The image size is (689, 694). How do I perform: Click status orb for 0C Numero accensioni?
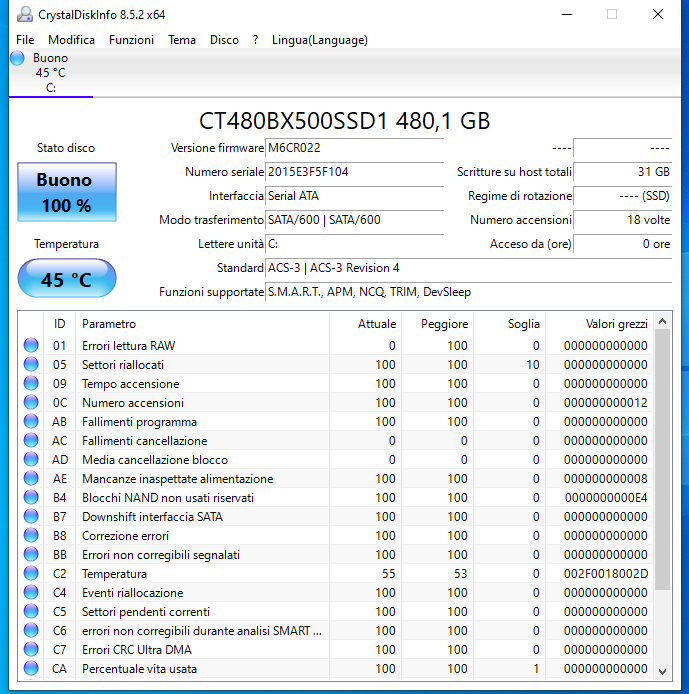point(31,402)
